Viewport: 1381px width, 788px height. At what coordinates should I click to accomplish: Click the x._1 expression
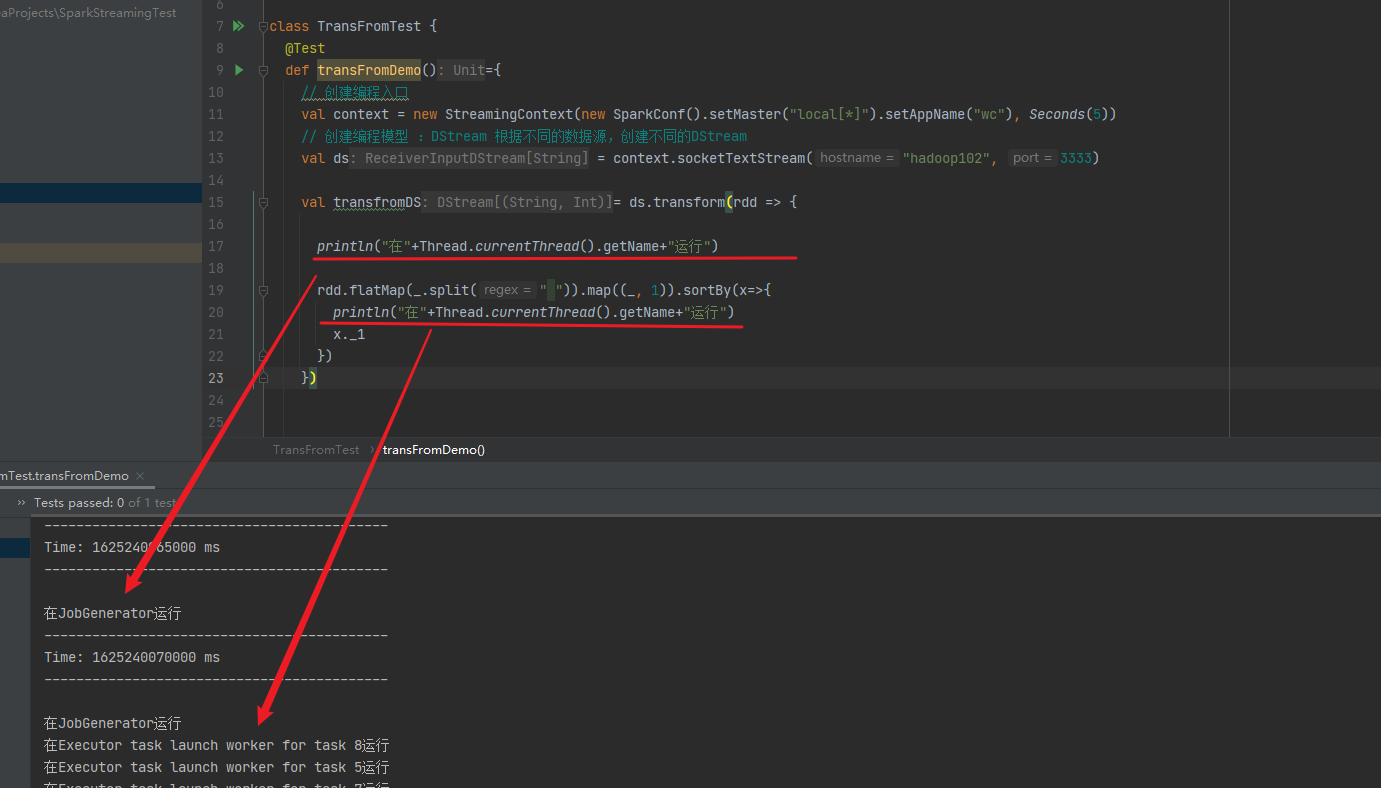point(349,334)
